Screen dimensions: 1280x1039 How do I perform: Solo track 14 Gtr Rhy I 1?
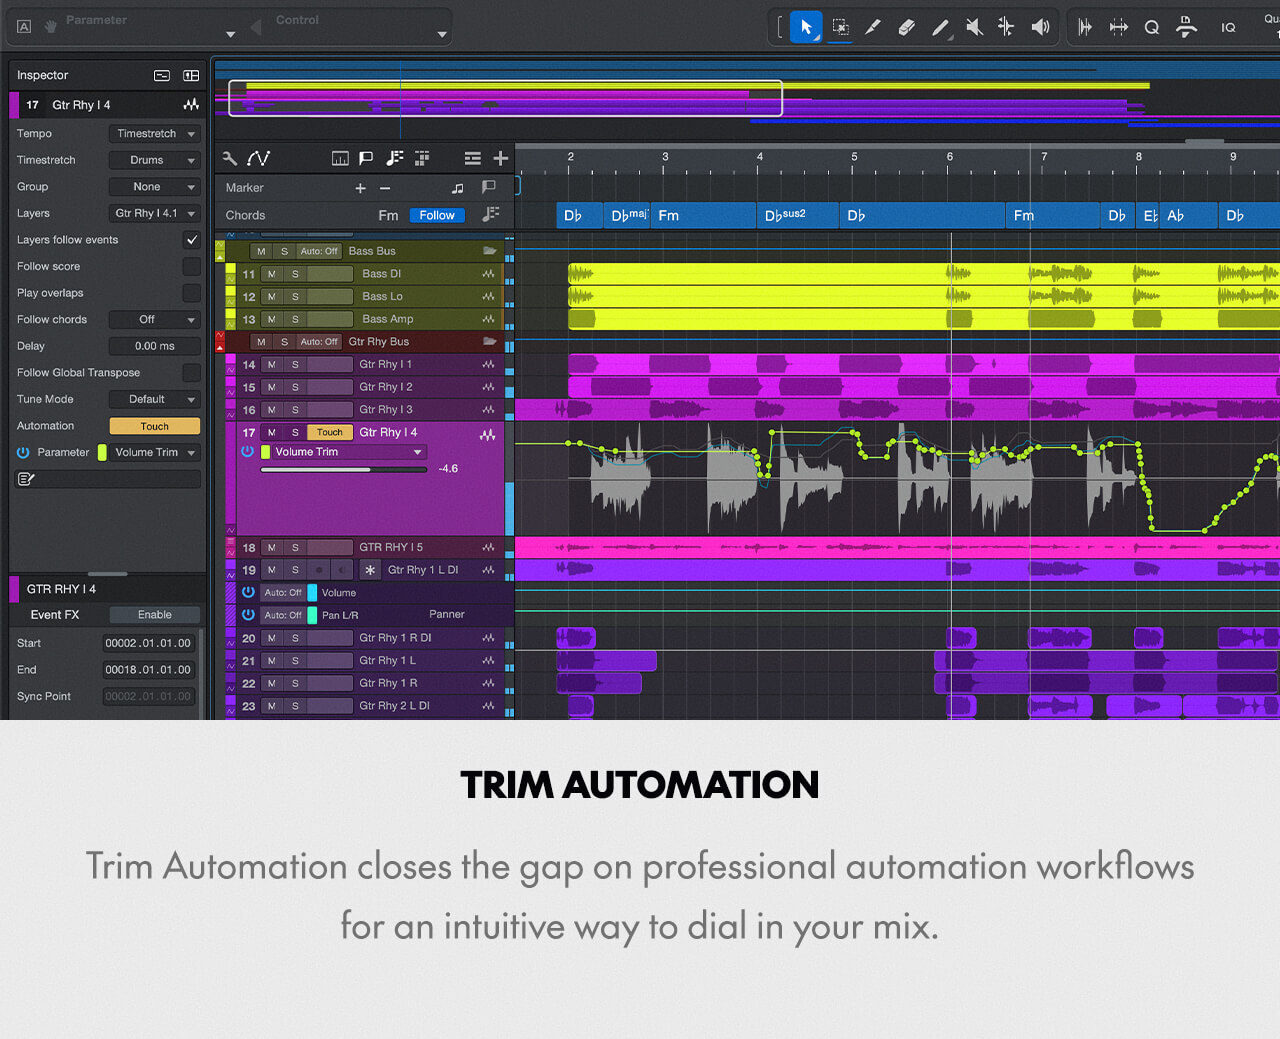(x=295, y=365)
